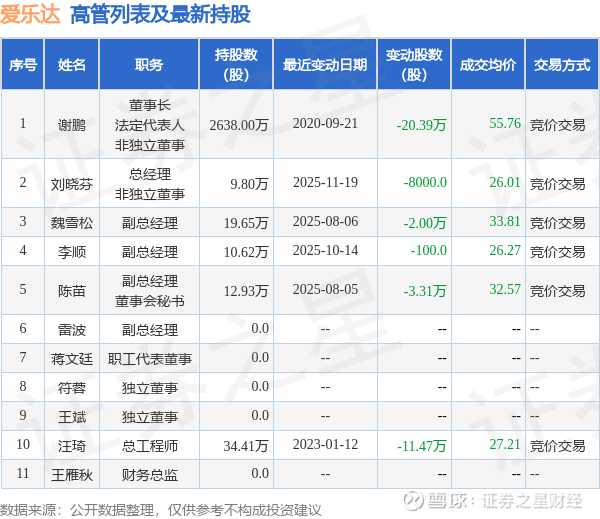Click 证券之星财经 watermark text

point(532,501)
